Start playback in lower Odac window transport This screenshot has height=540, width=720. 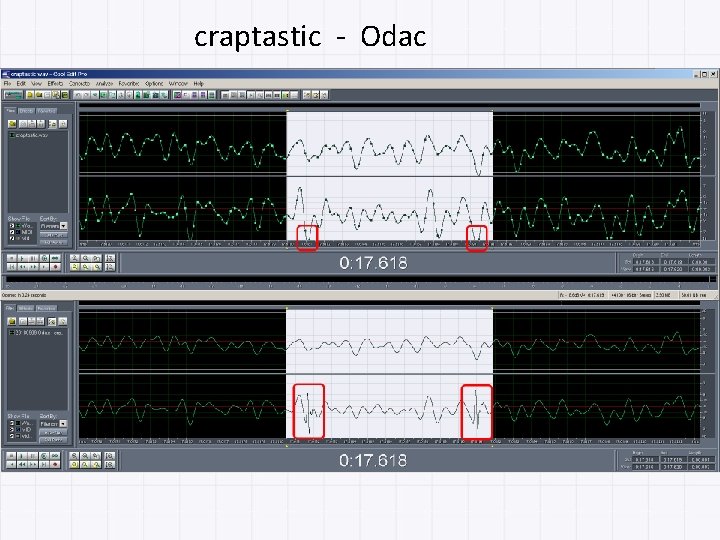coord(22,456)
